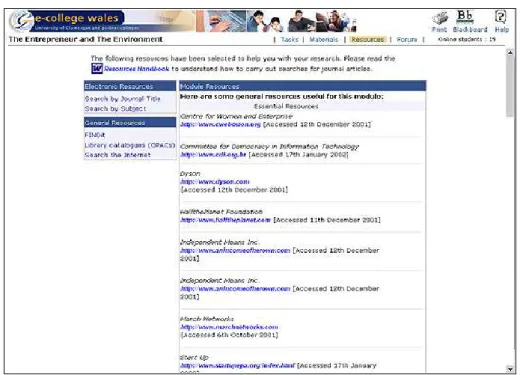Open the Start Up URL
This screenshot has width=520, height=375.
coord(237,365)
